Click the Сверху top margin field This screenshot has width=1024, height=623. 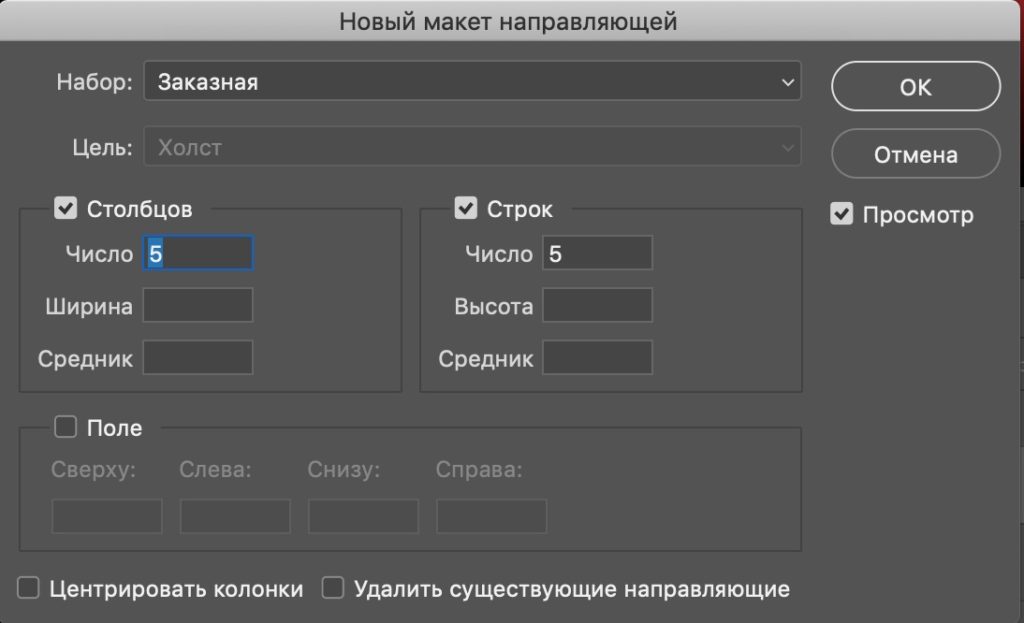(x=107, y=517)
